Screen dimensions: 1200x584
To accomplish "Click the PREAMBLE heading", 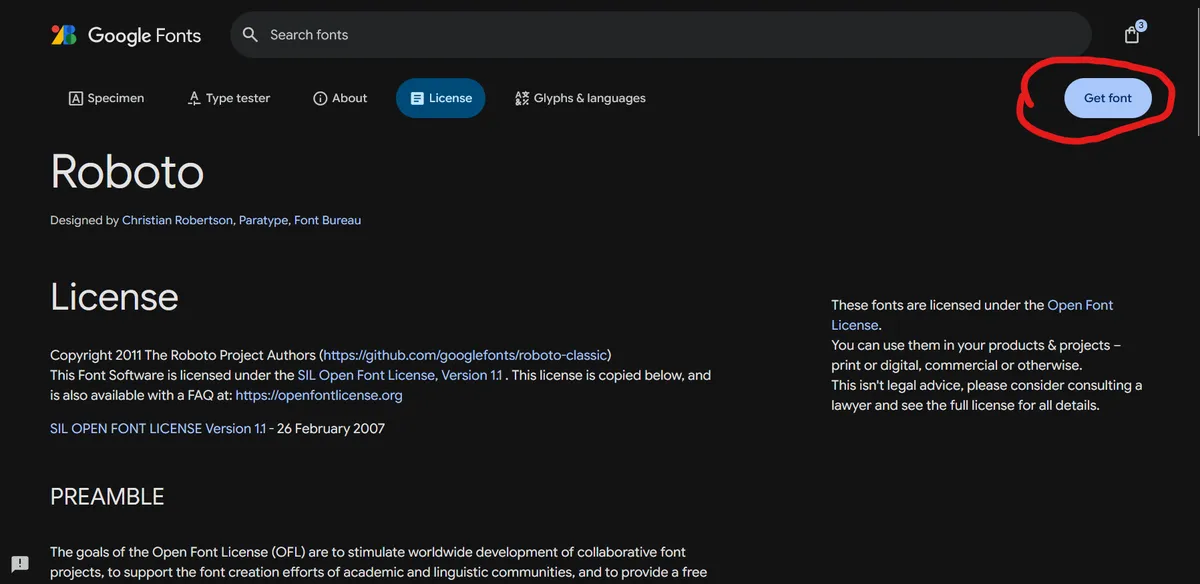I will pos(107,497).
